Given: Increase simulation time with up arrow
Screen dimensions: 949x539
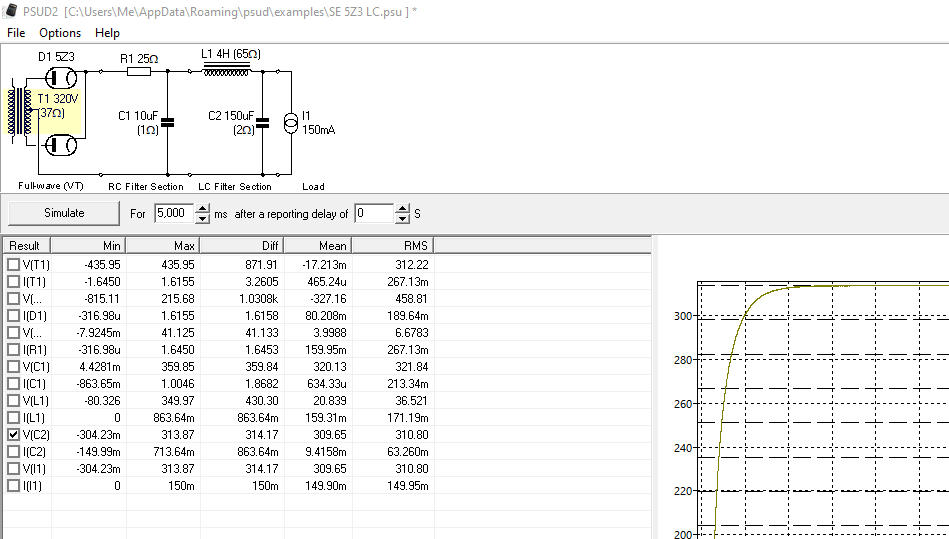Looking at the screenshot, I should (x=202, y=209).
